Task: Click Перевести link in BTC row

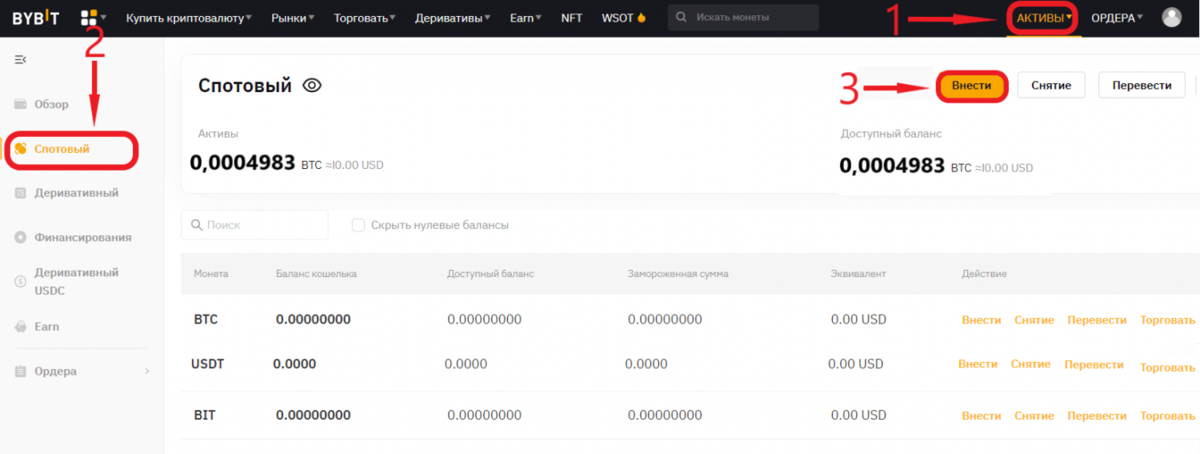Action: [1097, 320]
